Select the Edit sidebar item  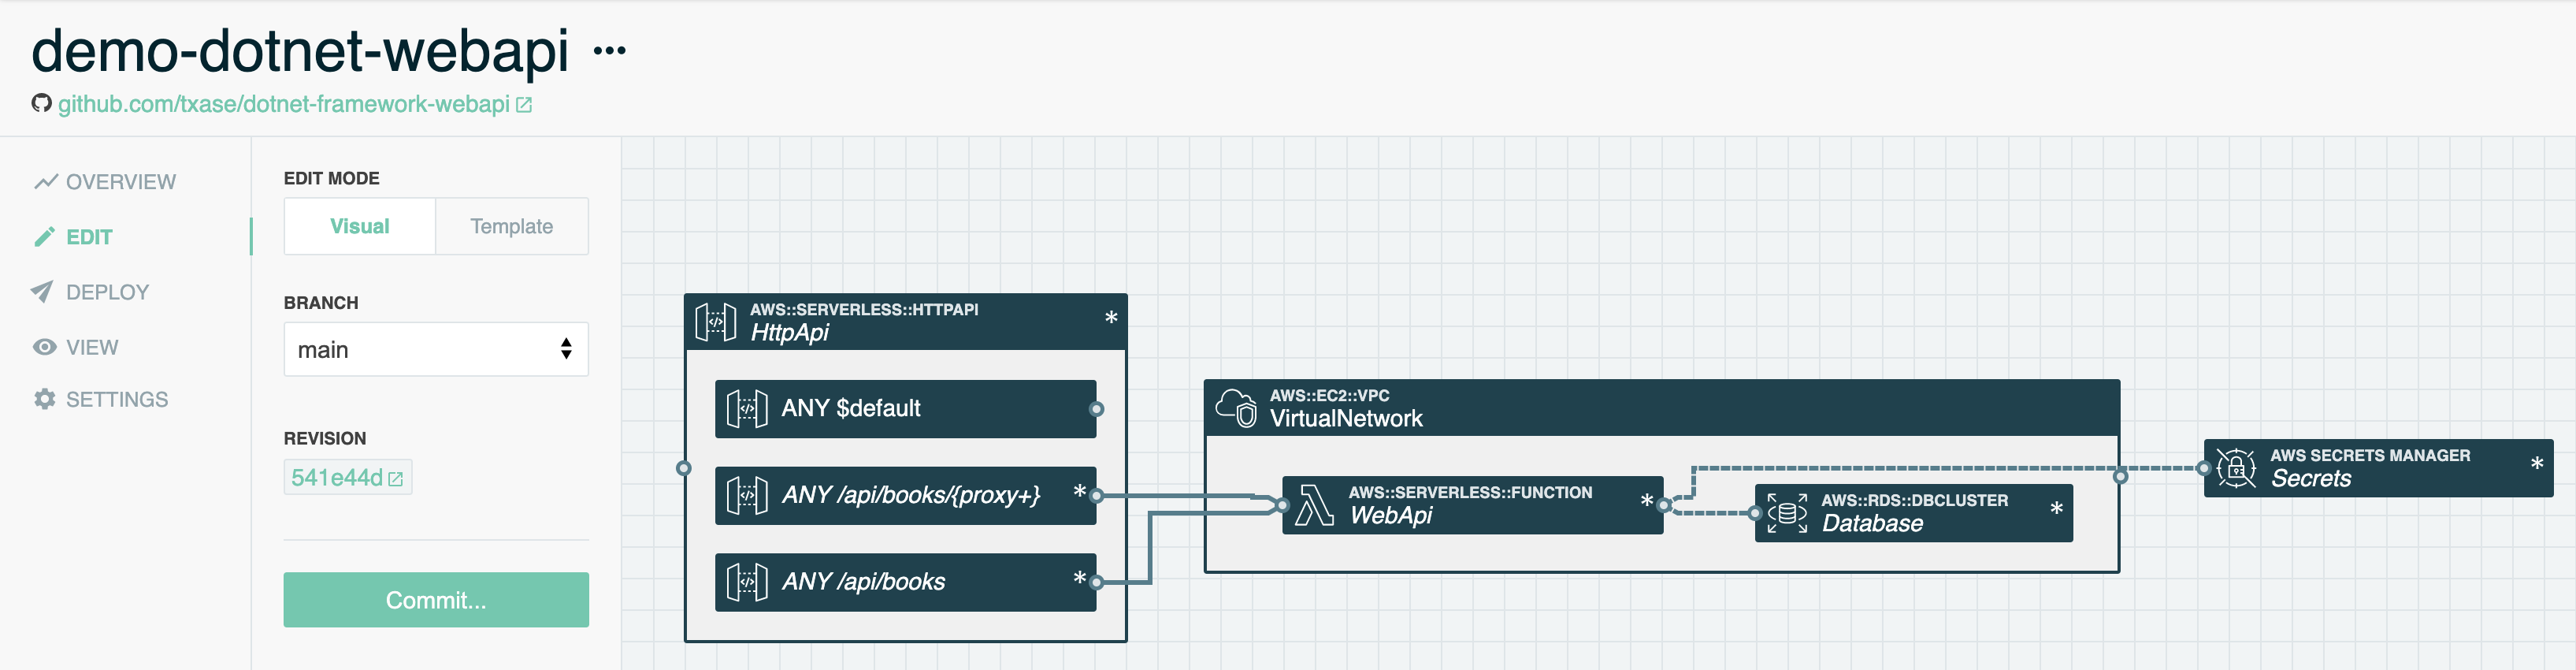[74, 237]
